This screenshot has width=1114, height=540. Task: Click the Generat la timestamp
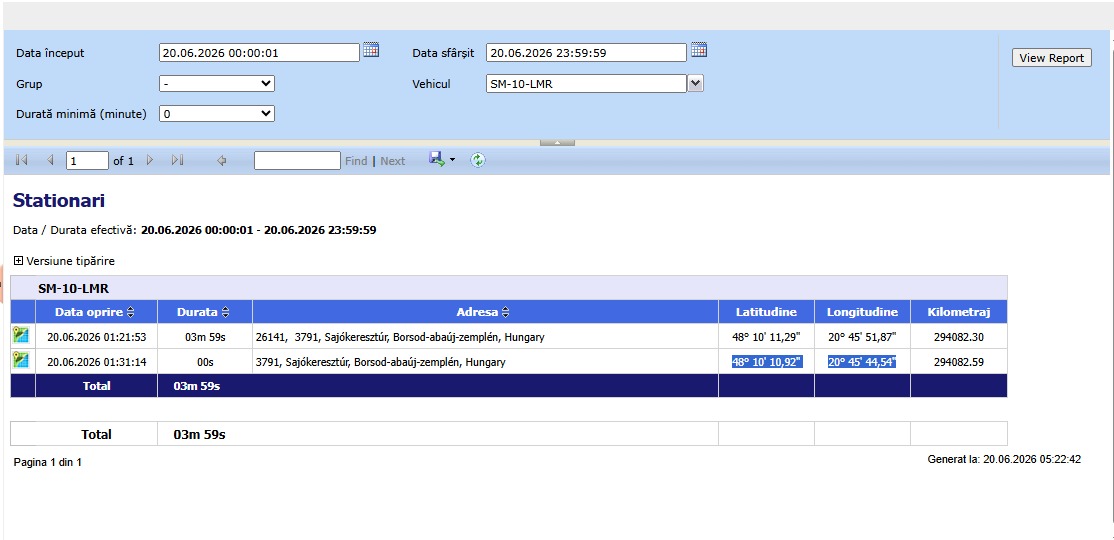point(1004,459)
